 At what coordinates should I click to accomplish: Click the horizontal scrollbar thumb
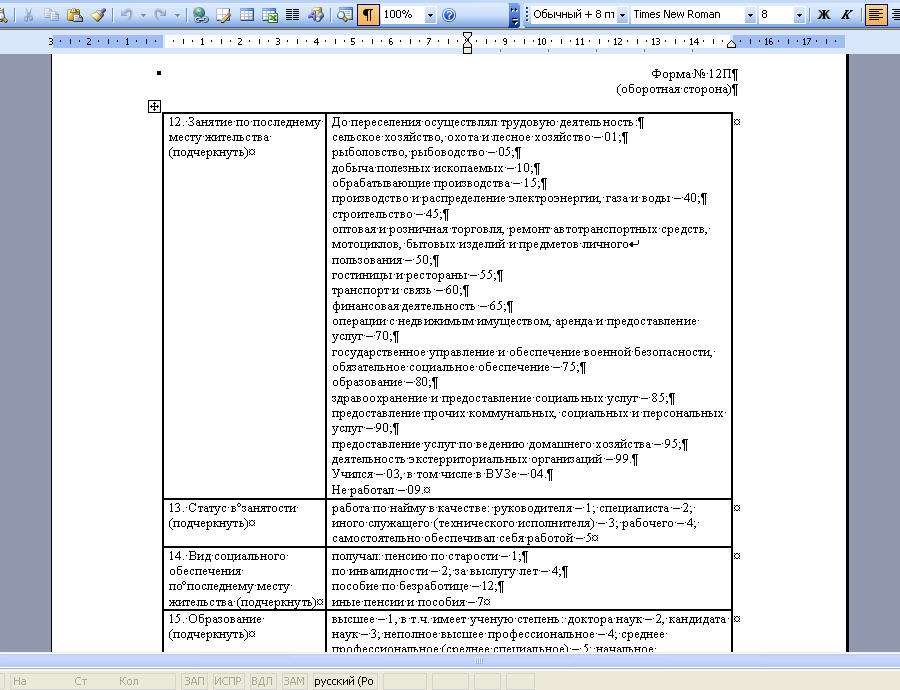479,660
